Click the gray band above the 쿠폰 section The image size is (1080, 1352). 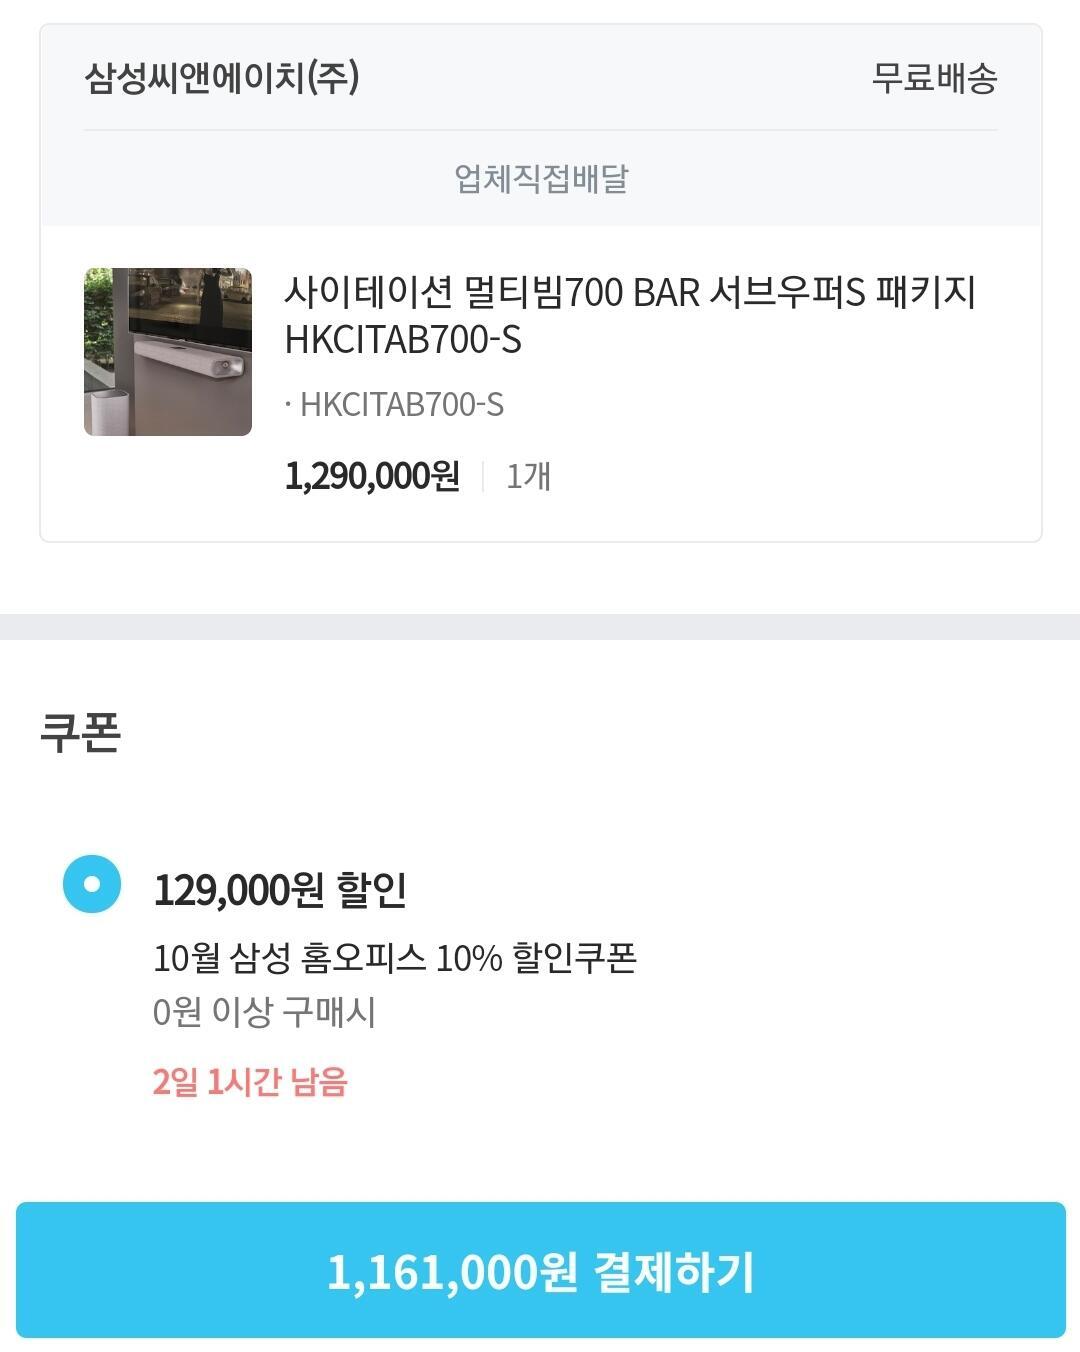540,627
